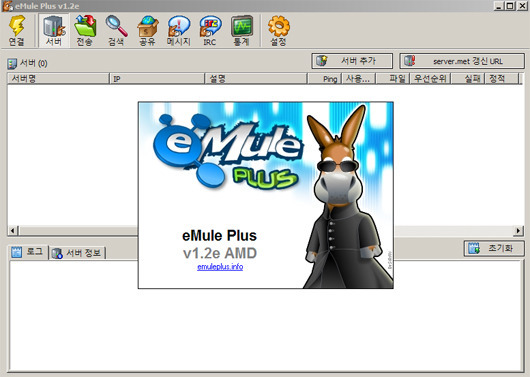
Task: Sort by Server name (서버명) column
Action: [x=58, y=78]
